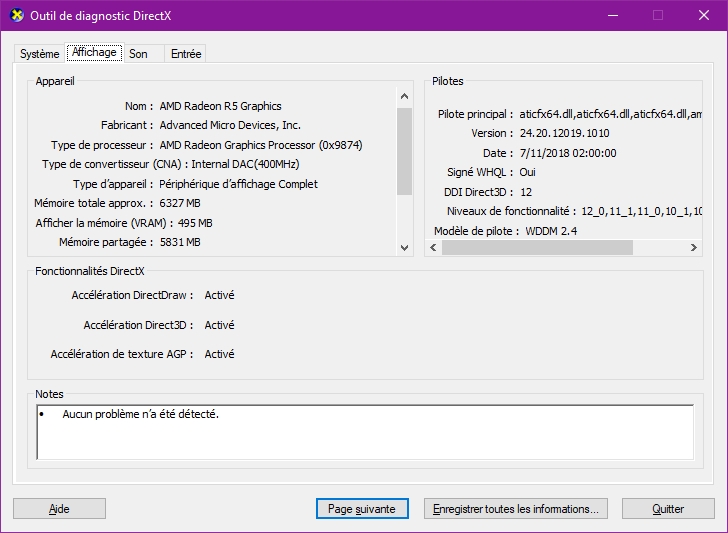The width and height of the screenshot is (728, 533).
Task: Click the '6327 MB' total memory value
Action: tap(180, 203)
